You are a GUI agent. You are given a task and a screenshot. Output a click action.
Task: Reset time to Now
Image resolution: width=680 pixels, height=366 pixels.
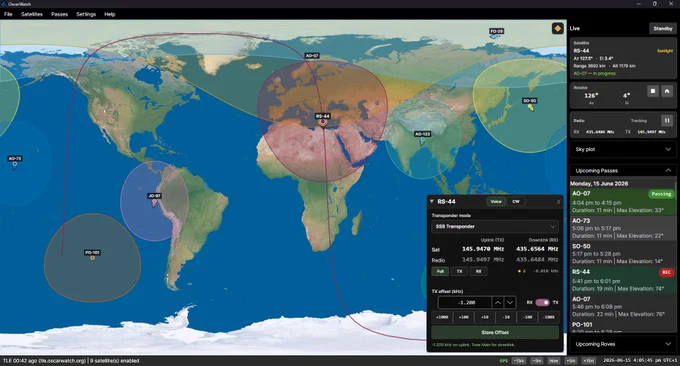pos(554,361)
